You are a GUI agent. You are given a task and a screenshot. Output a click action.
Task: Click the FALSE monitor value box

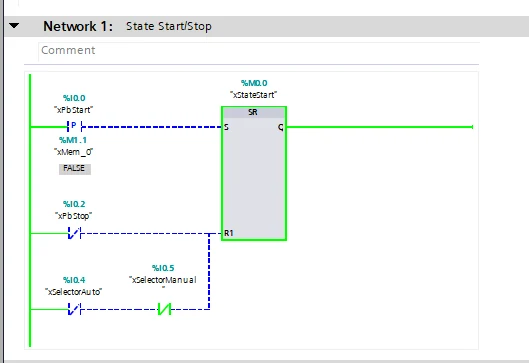coord(75,169)
